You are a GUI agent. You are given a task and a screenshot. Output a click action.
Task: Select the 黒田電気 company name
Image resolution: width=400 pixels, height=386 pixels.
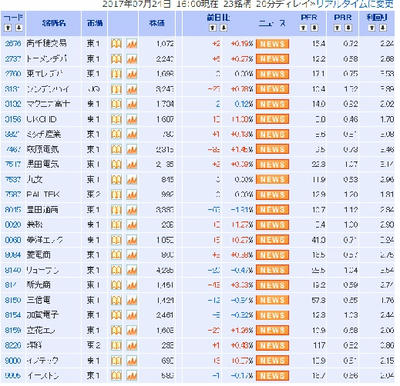(x=43, y=164)
